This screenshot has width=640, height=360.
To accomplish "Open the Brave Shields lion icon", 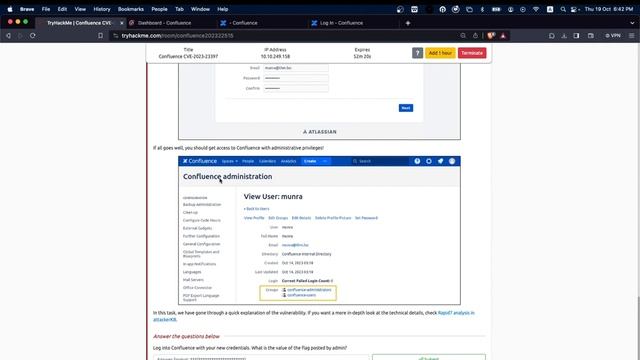I will click(491, 36).
